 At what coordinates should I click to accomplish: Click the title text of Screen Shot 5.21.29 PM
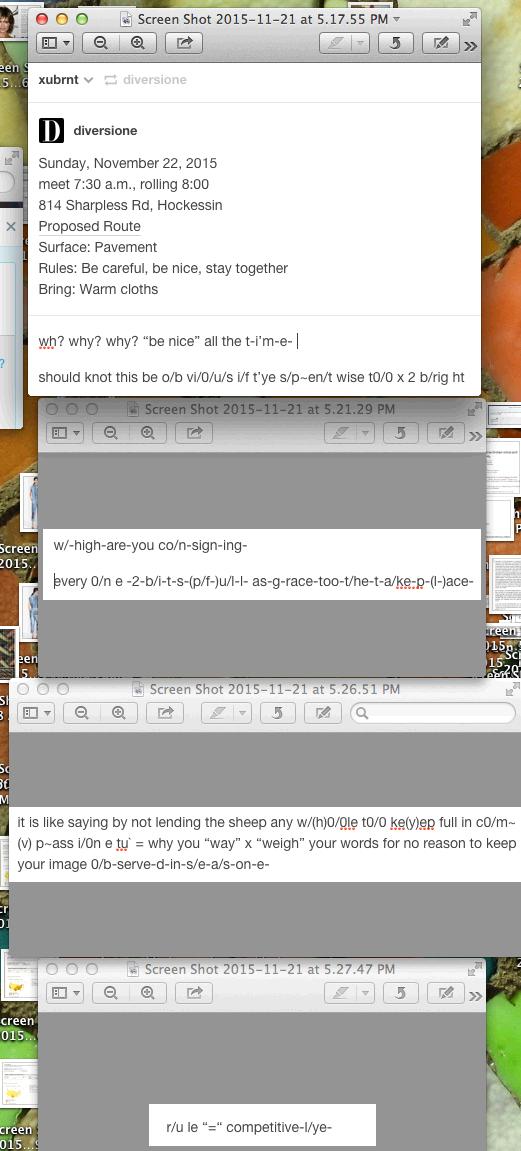[x=269, y=409]
